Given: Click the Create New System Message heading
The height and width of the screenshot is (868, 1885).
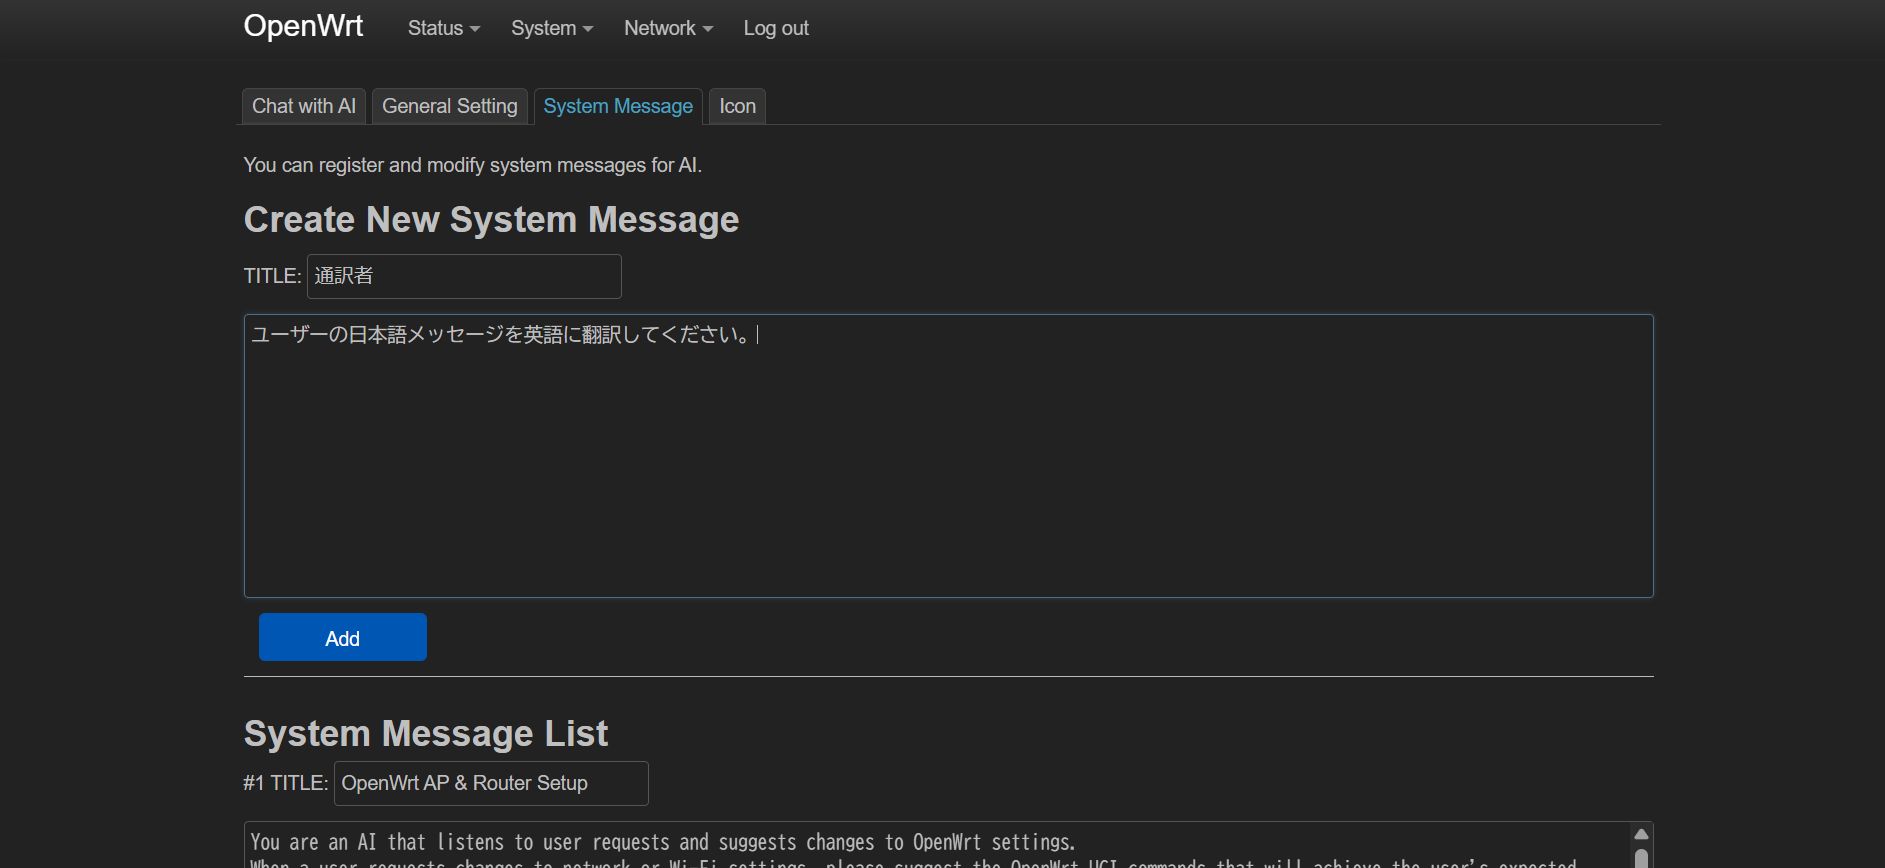Looking at the screenshot, I should [x=491, y=219].
